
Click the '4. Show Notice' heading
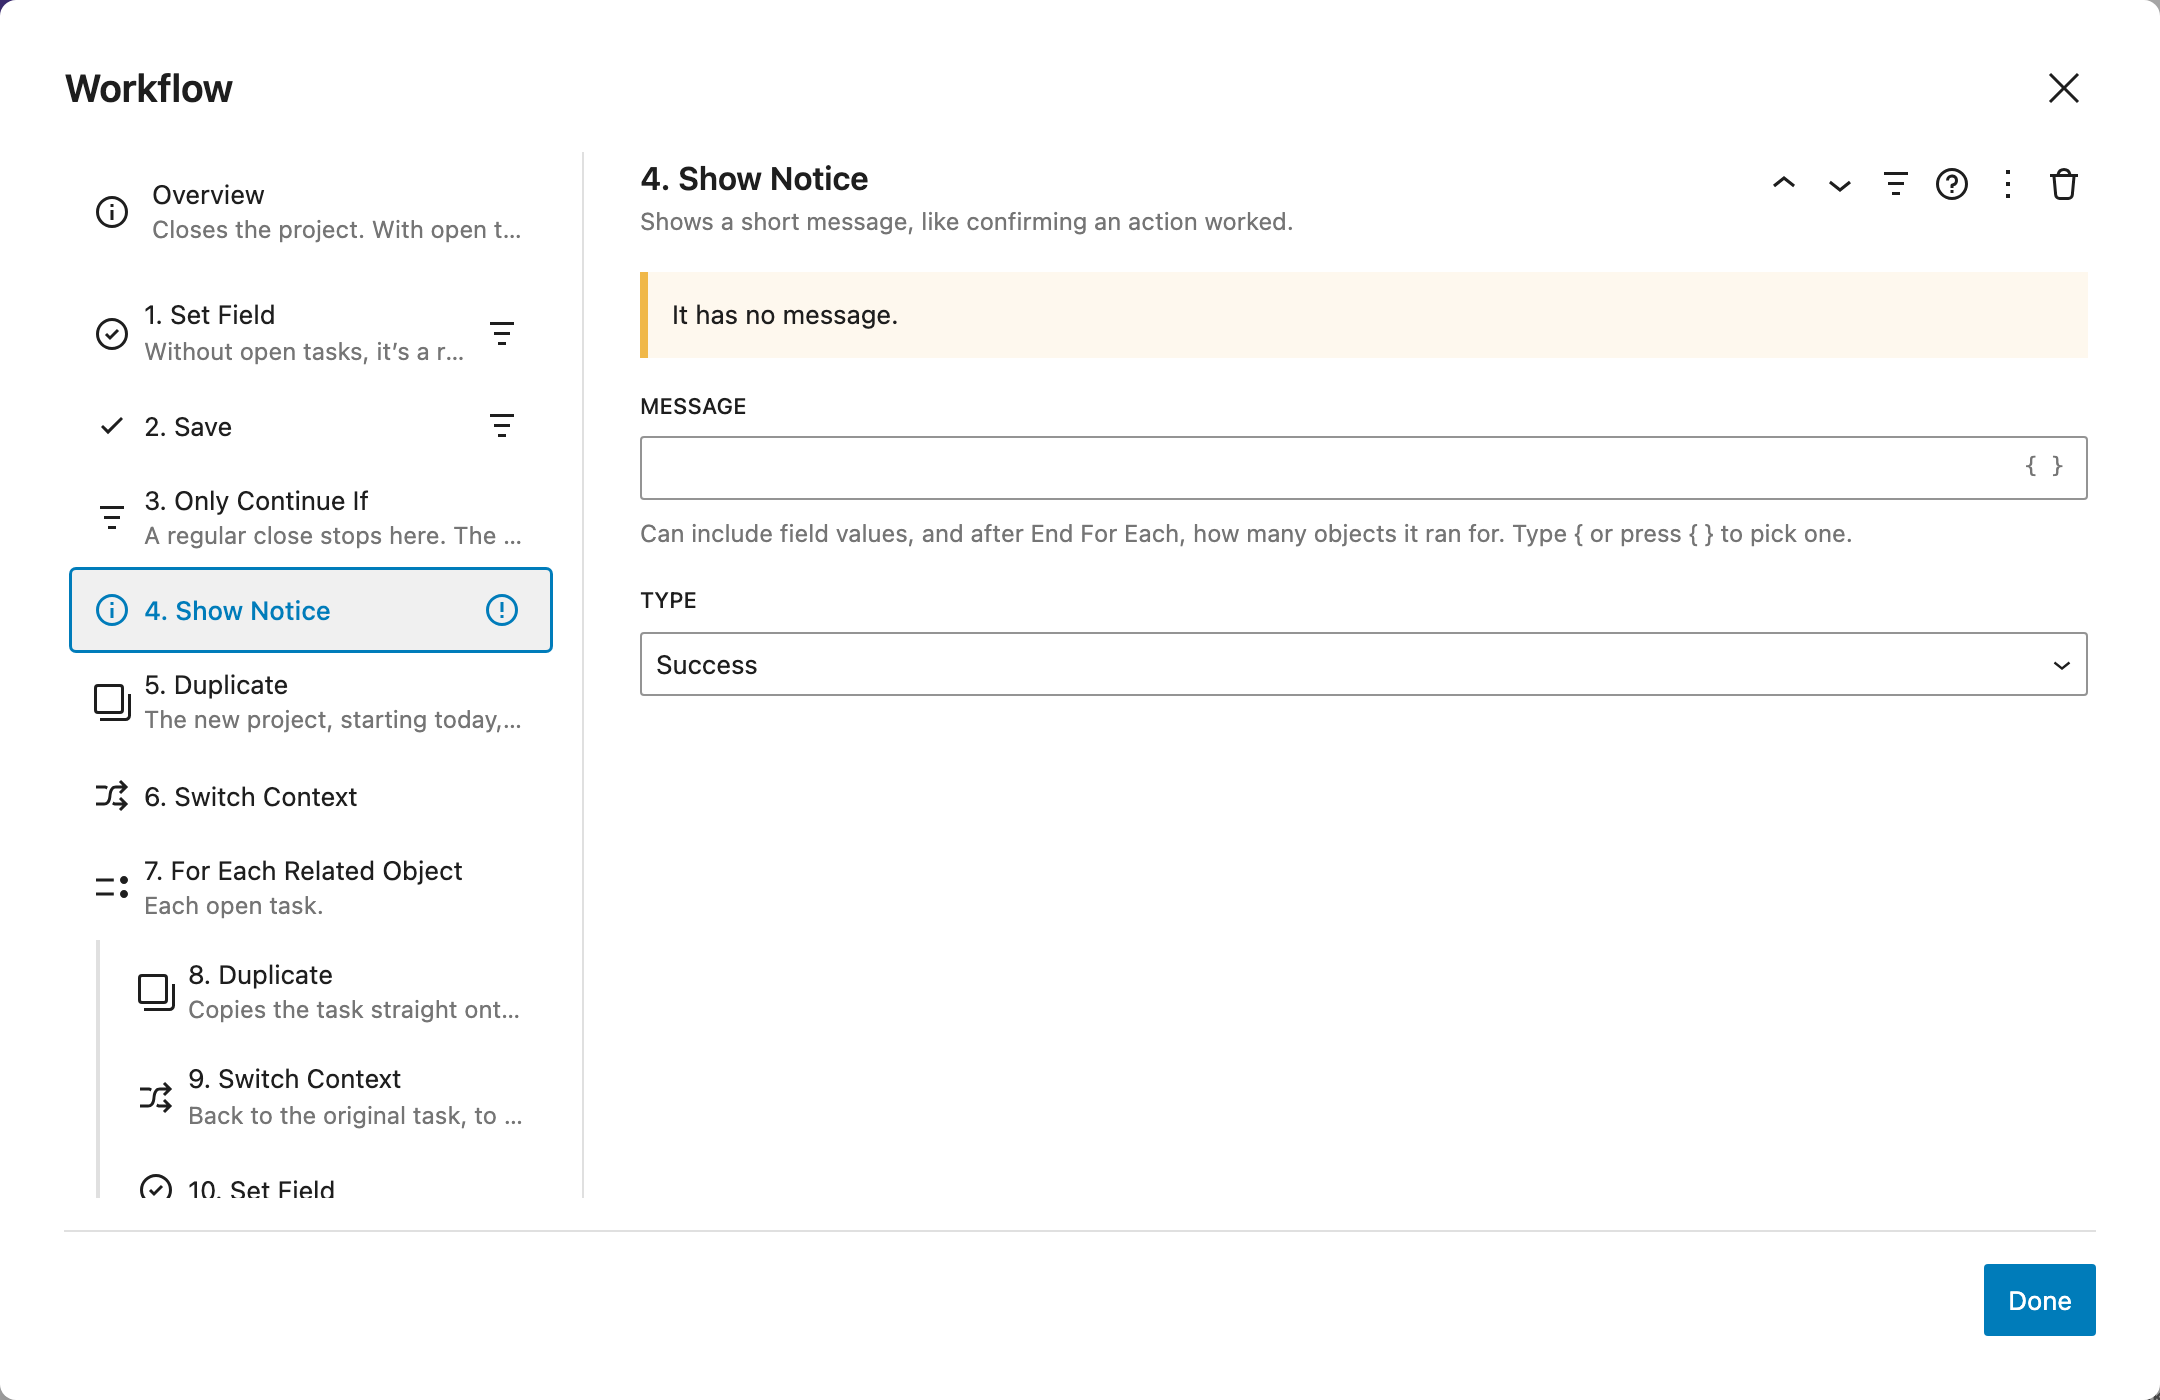point(754,179)
